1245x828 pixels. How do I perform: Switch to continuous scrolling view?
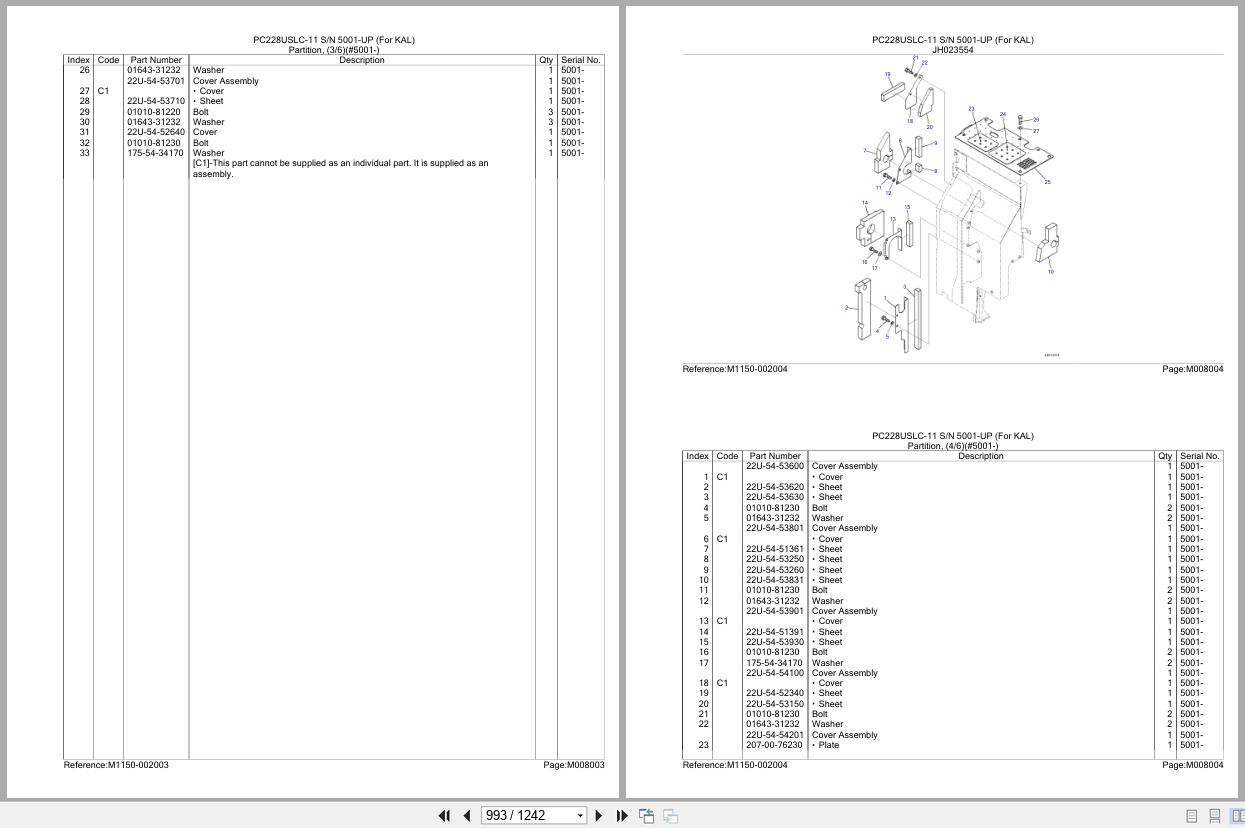click(1215, 816)
